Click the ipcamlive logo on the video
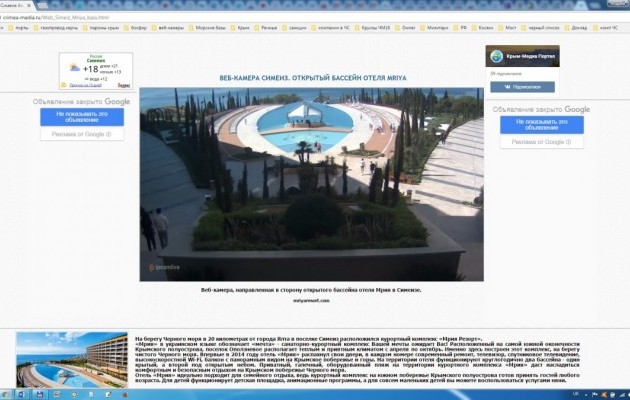 164,267
